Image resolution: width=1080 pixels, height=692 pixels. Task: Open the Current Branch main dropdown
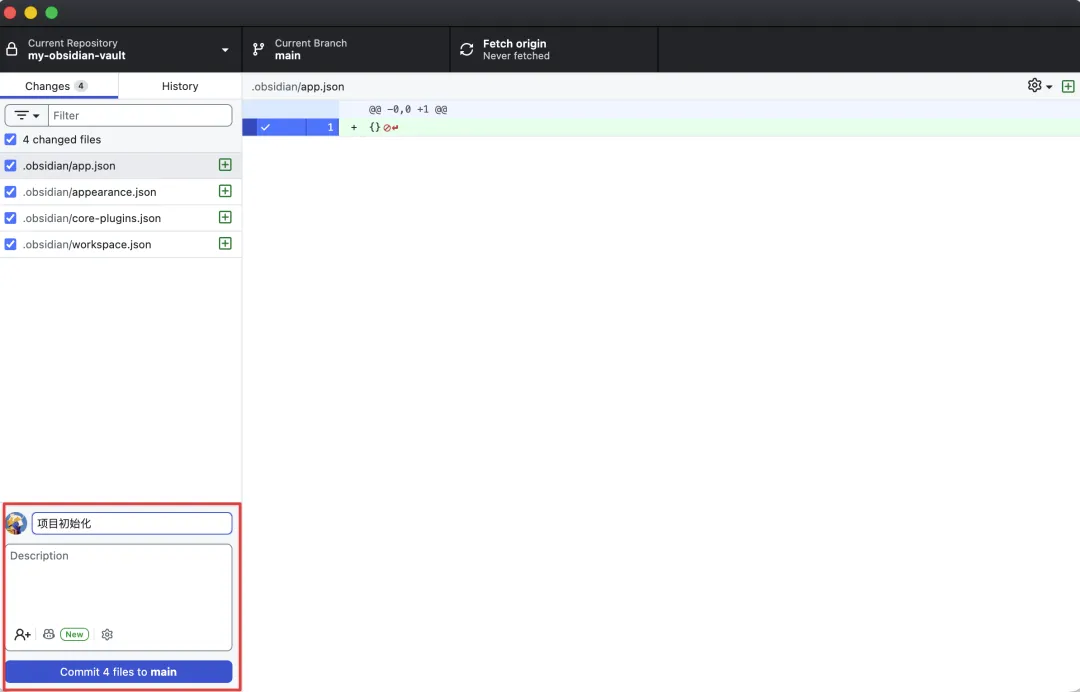click(x=346, y=50)
